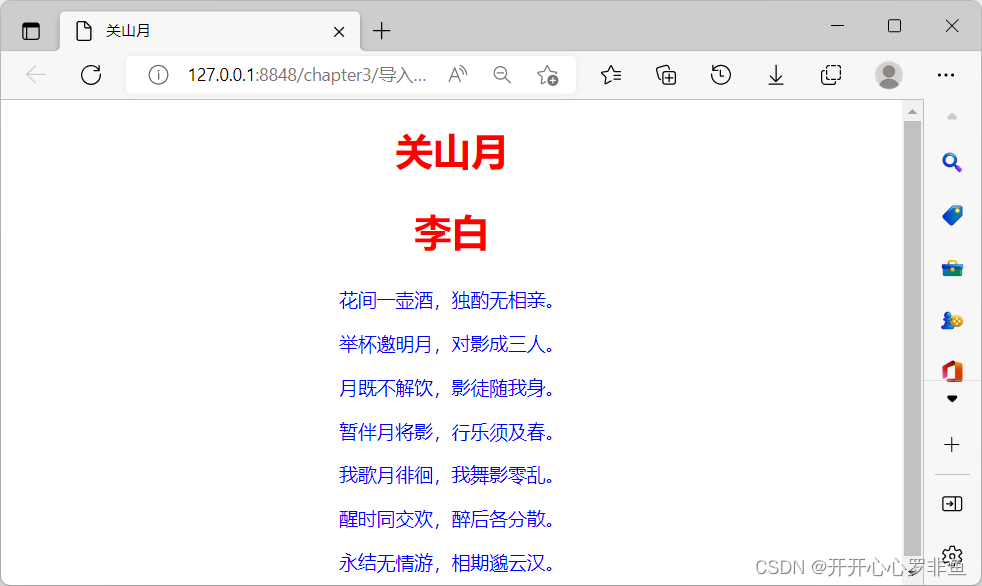Open a new tab with plus button
This screenshot has width=982, height=586.
tap(381, 31)
